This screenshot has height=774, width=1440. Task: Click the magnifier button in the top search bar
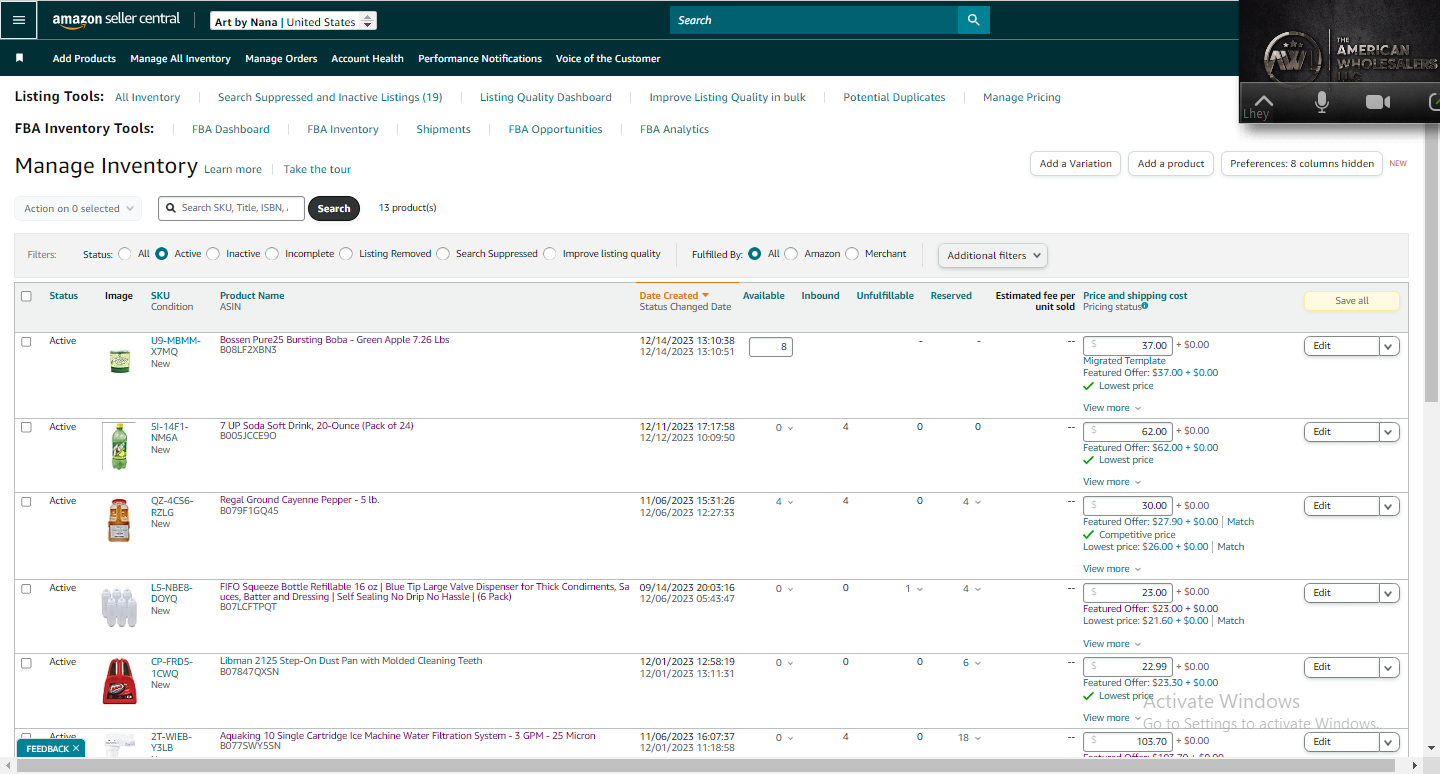(973, 20)
